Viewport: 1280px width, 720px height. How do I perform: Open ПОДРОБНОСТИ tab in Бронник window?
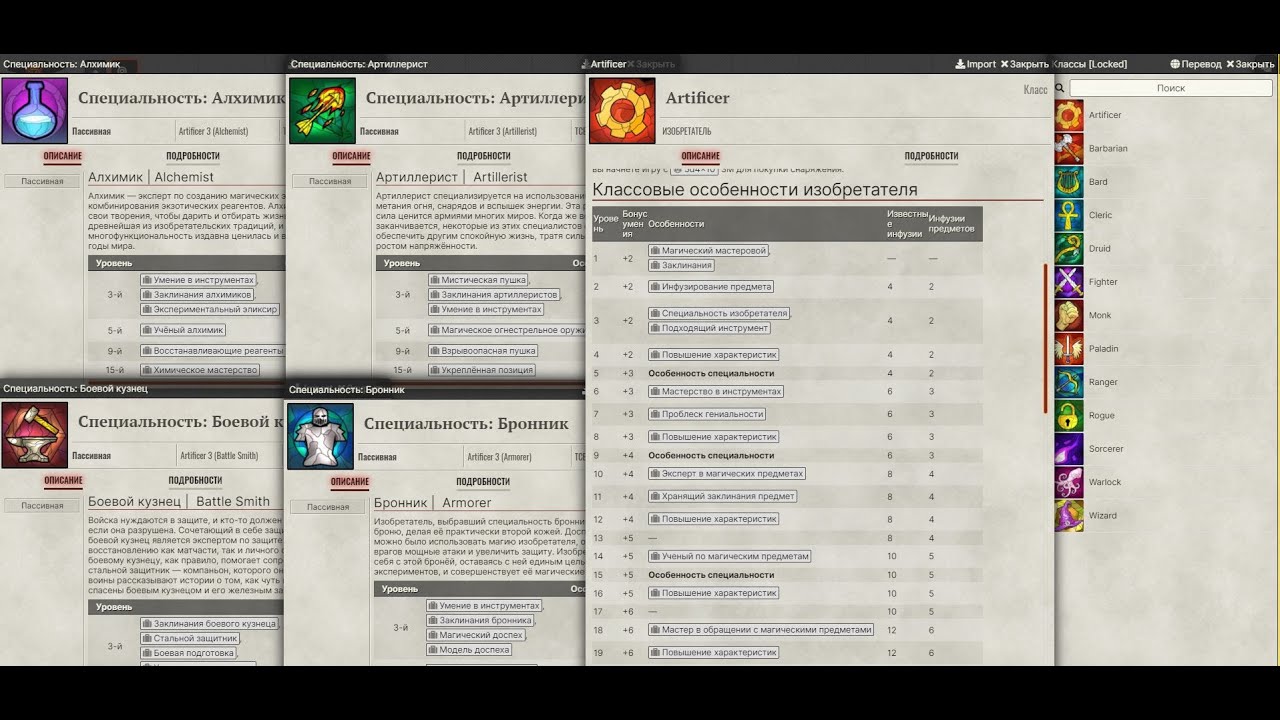pyautogui.click(x=483, y=481)
